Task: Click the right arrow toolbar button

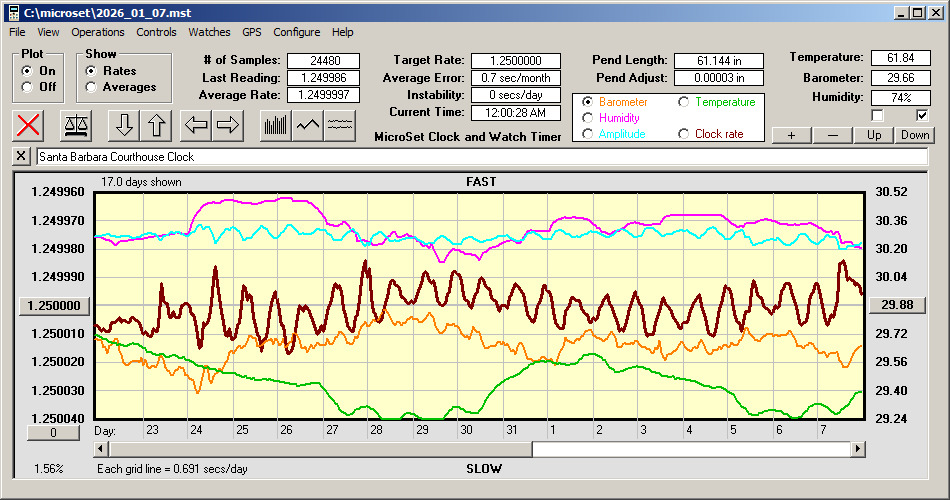Action: coord(228,125)
